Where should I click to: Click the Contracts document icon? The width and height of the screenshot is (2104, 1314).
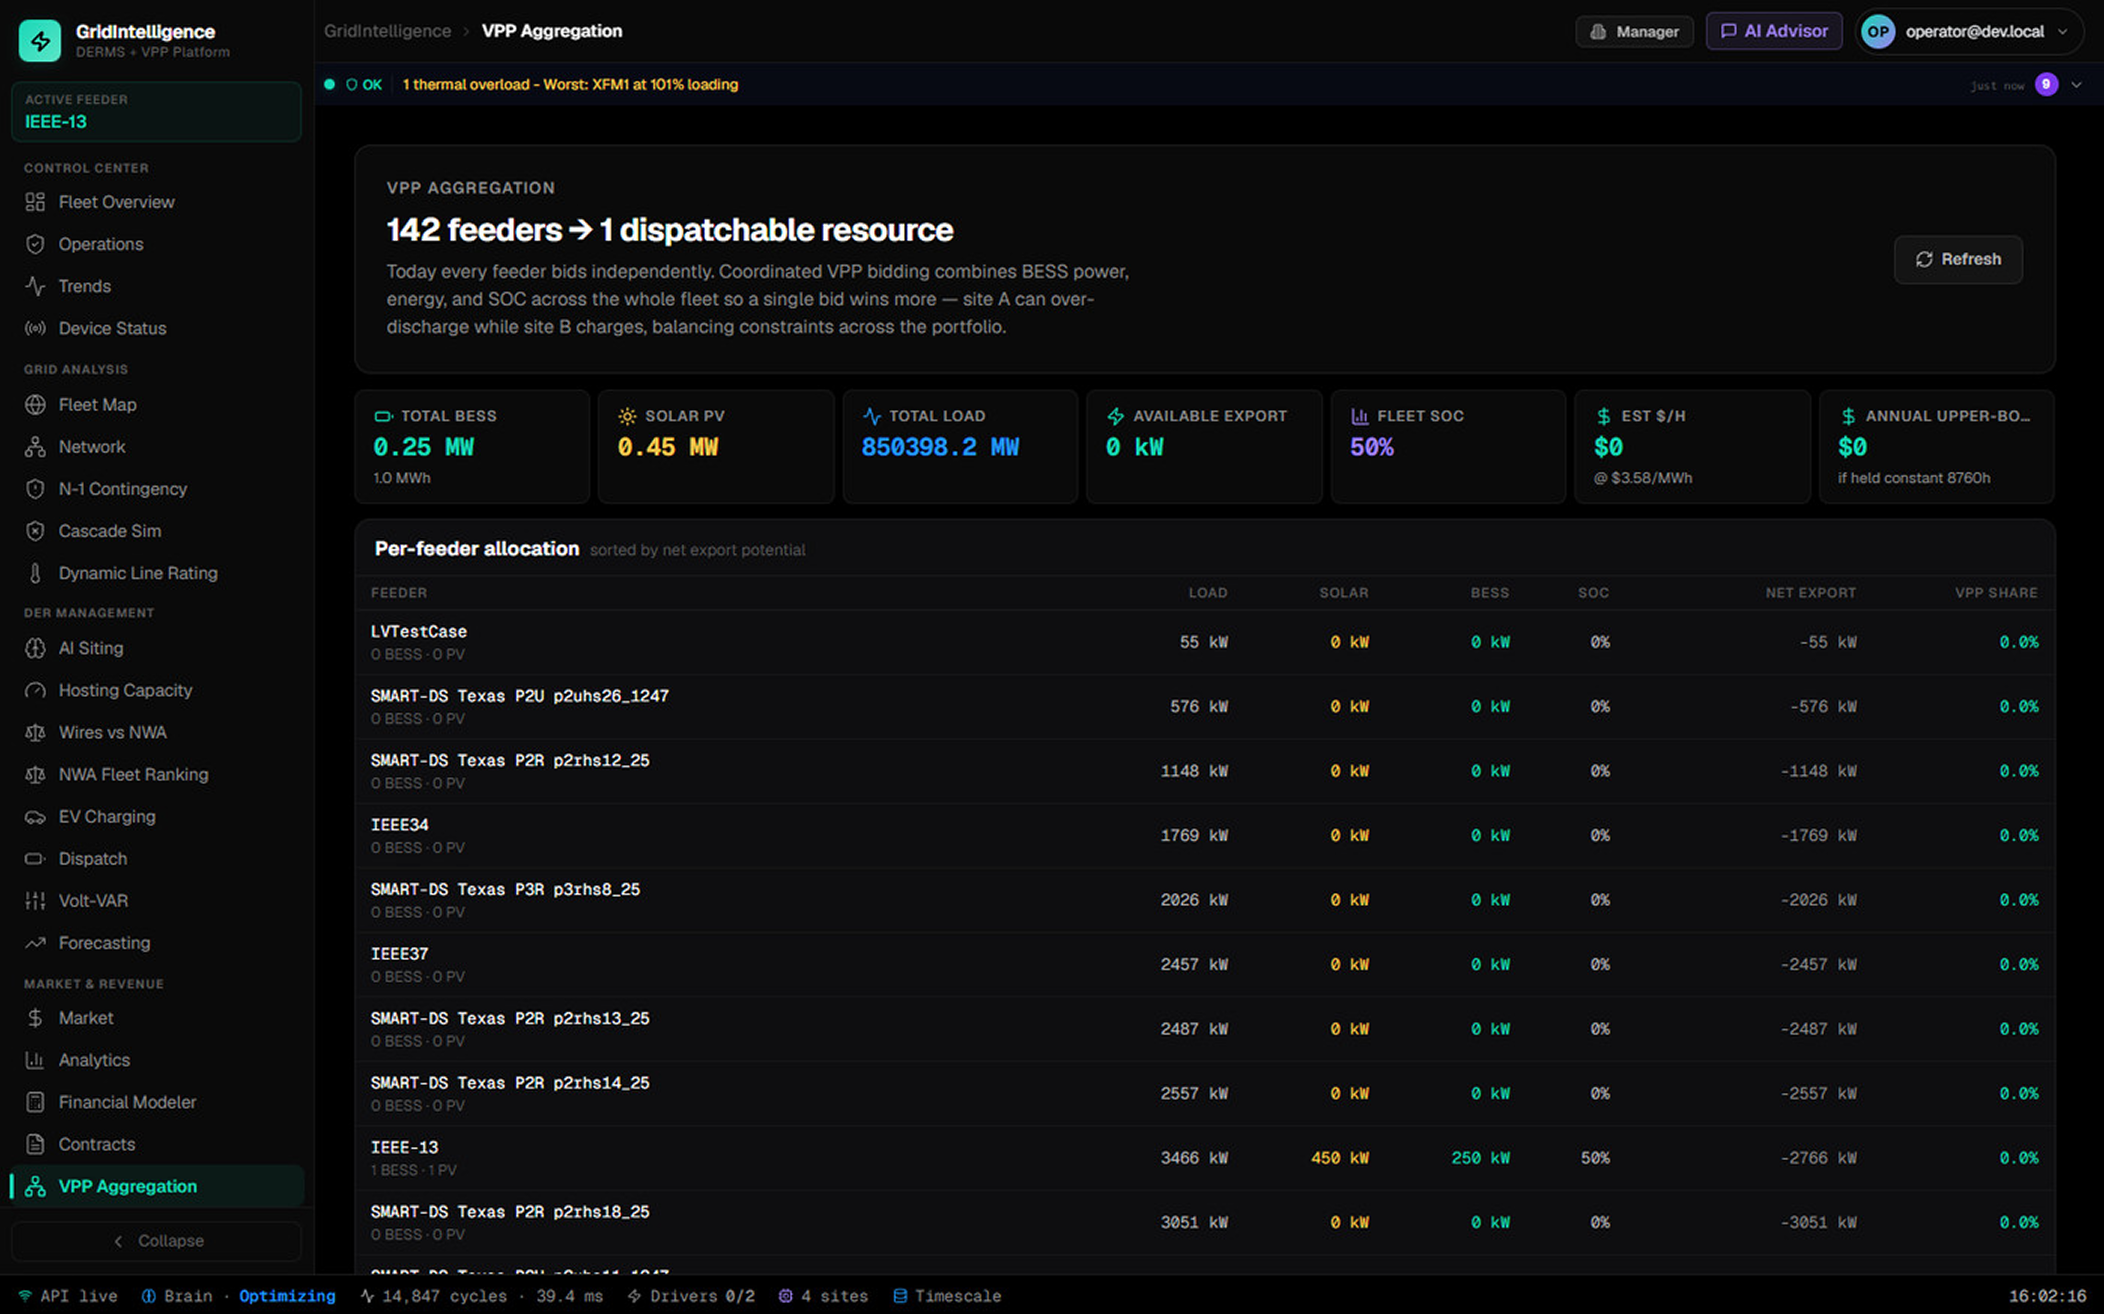click(35, 1144)
